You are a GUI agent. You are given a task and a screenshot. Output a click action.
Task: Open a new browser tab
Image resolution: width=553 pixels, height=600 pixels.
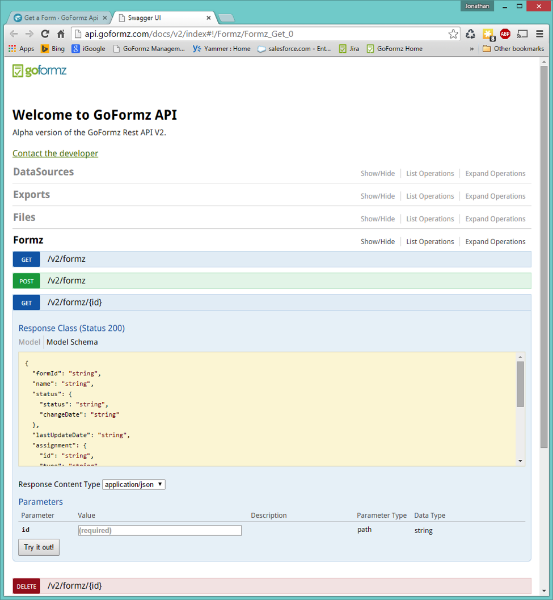click(226, 18)
